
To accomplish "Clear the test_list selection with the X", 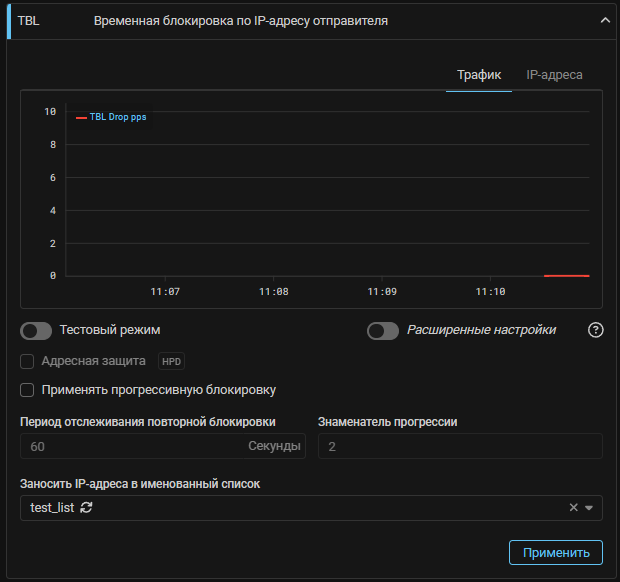I will click(573, 508).
